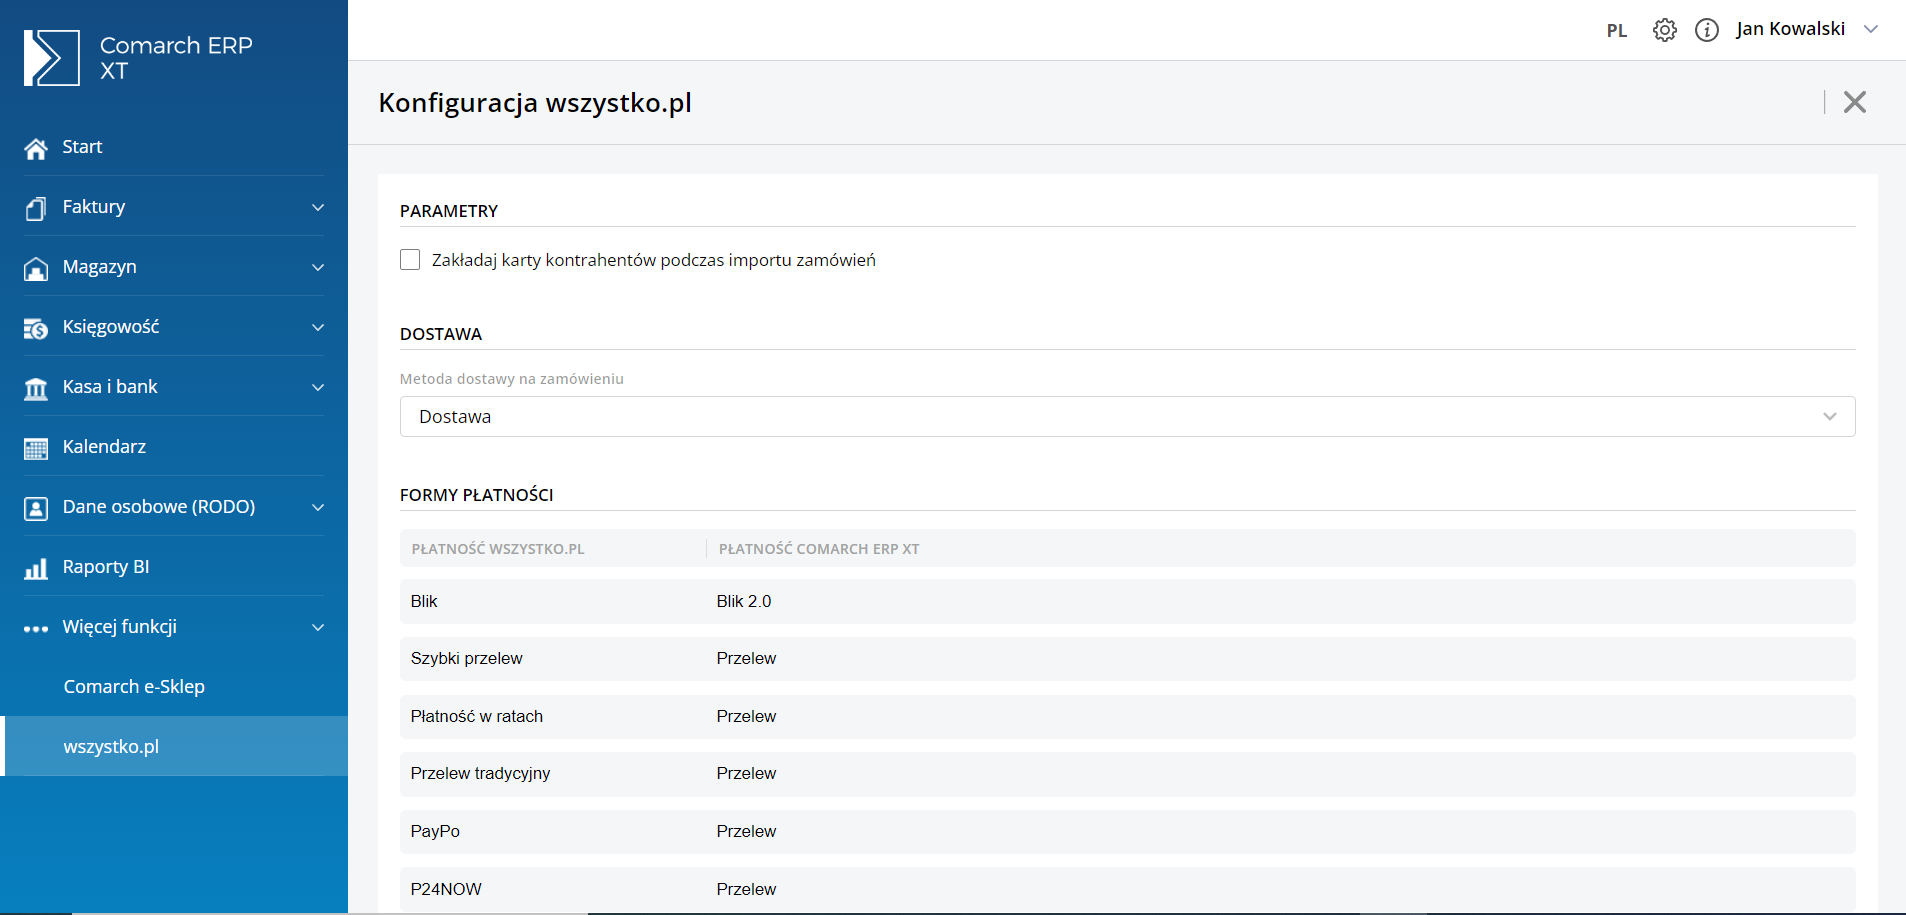Close the Konfiguracja wszystko.pl panel
Image resolution: width=1906 pixels, height=915 pixels.
pos(1855,102)
